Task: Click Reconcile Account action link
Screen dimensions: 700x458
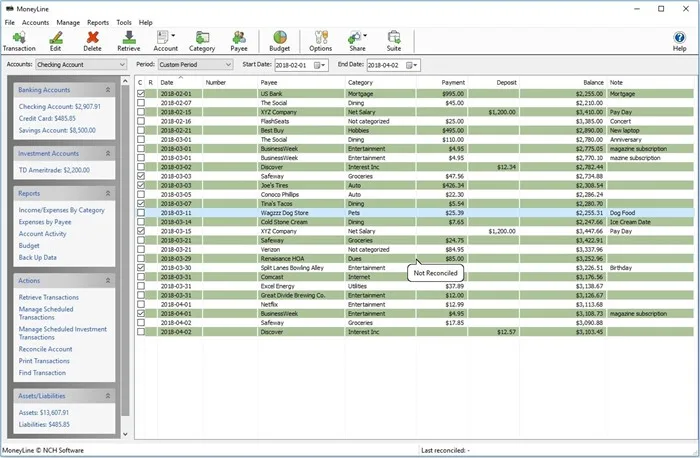Action: point(45,349)
